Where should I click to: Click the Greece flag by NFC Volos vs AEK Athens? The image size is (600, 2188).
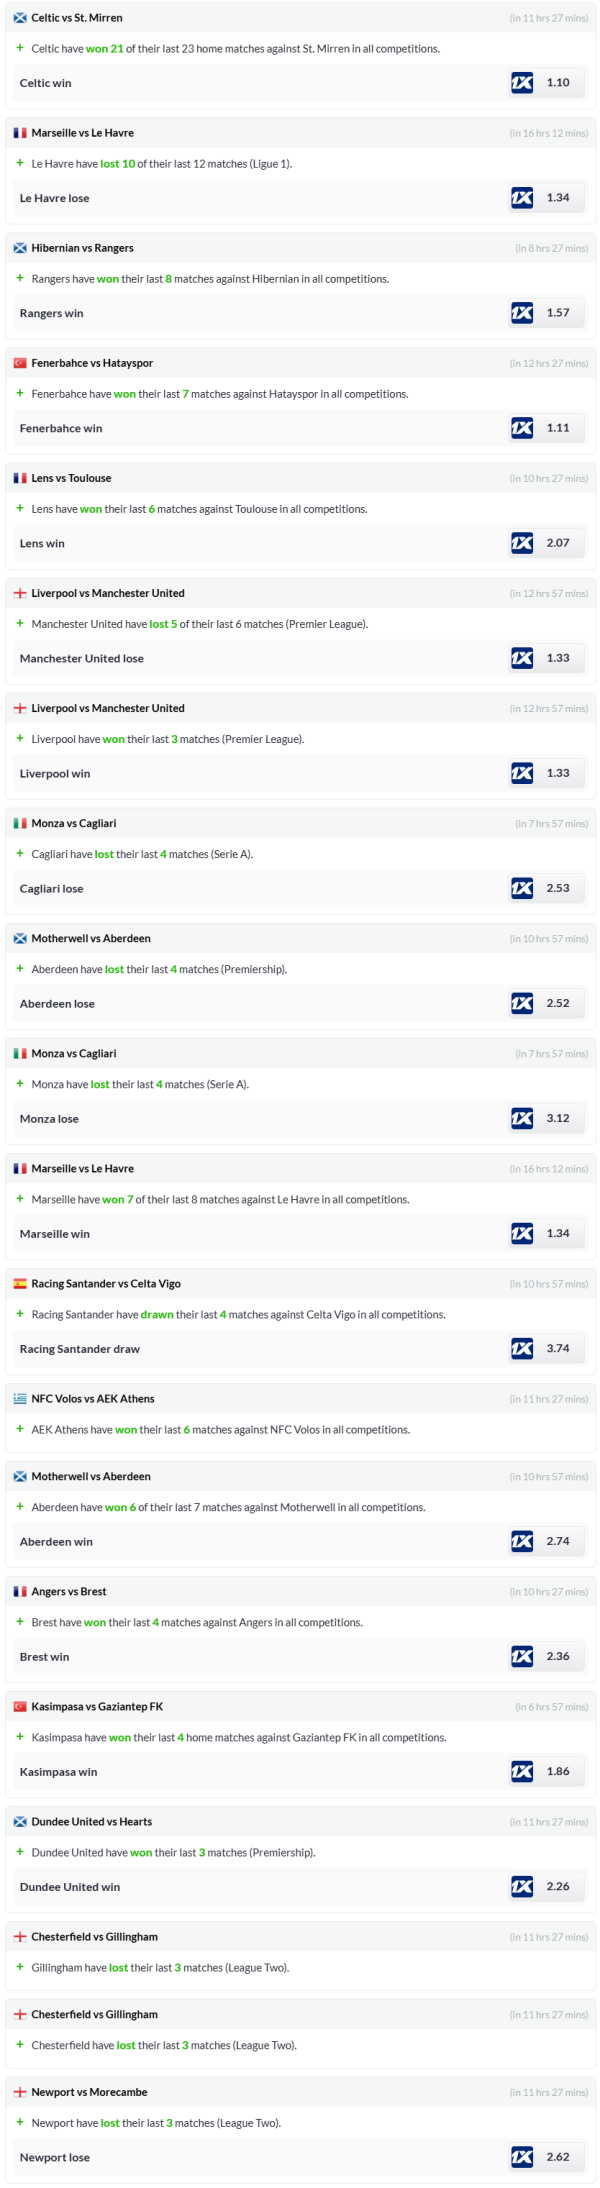[20, 1399]
